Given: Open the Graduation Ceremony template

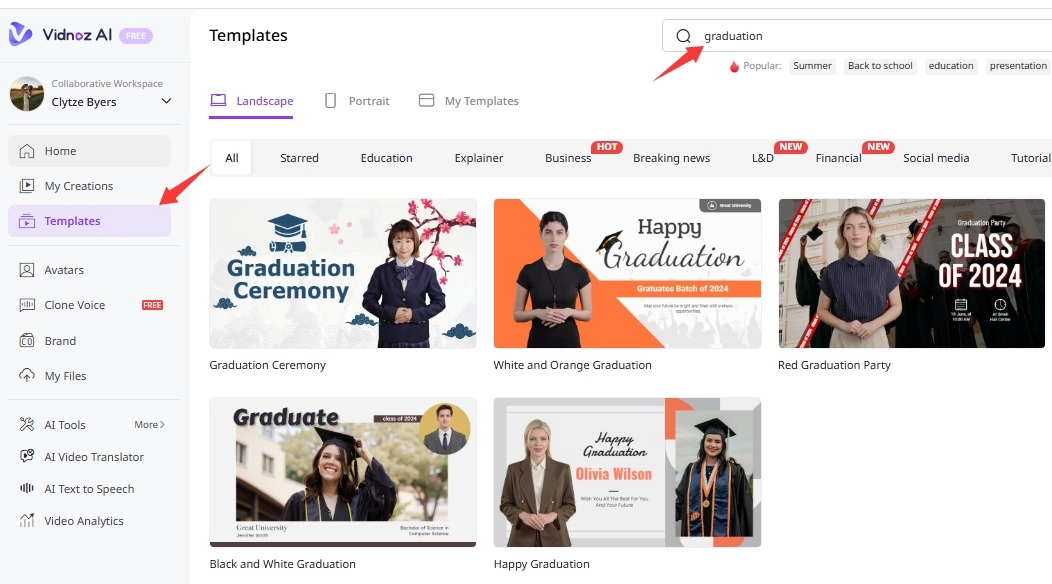Looking at the screenshot, I should click(x=342, y=273).
